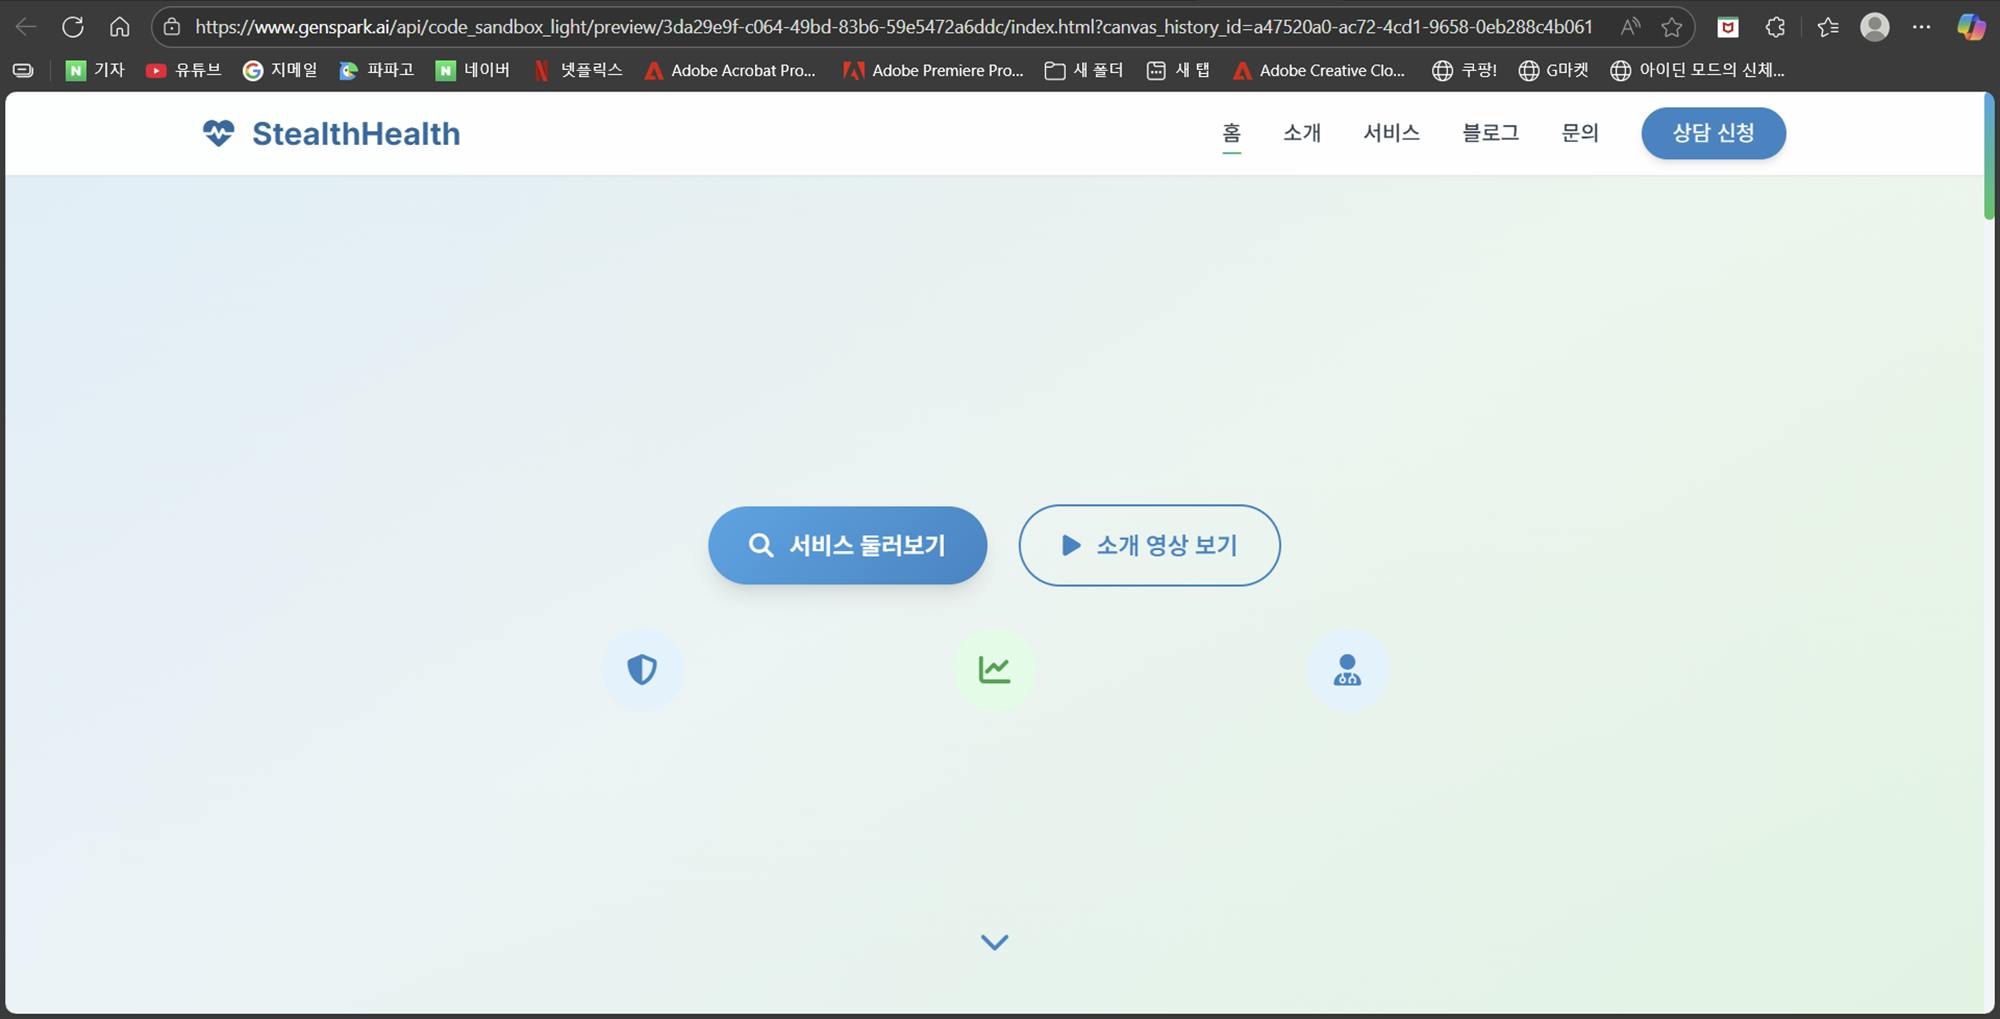Select the shield feature icon
The width and height of the screenshot is (2000, 1019).
point(642,670)
